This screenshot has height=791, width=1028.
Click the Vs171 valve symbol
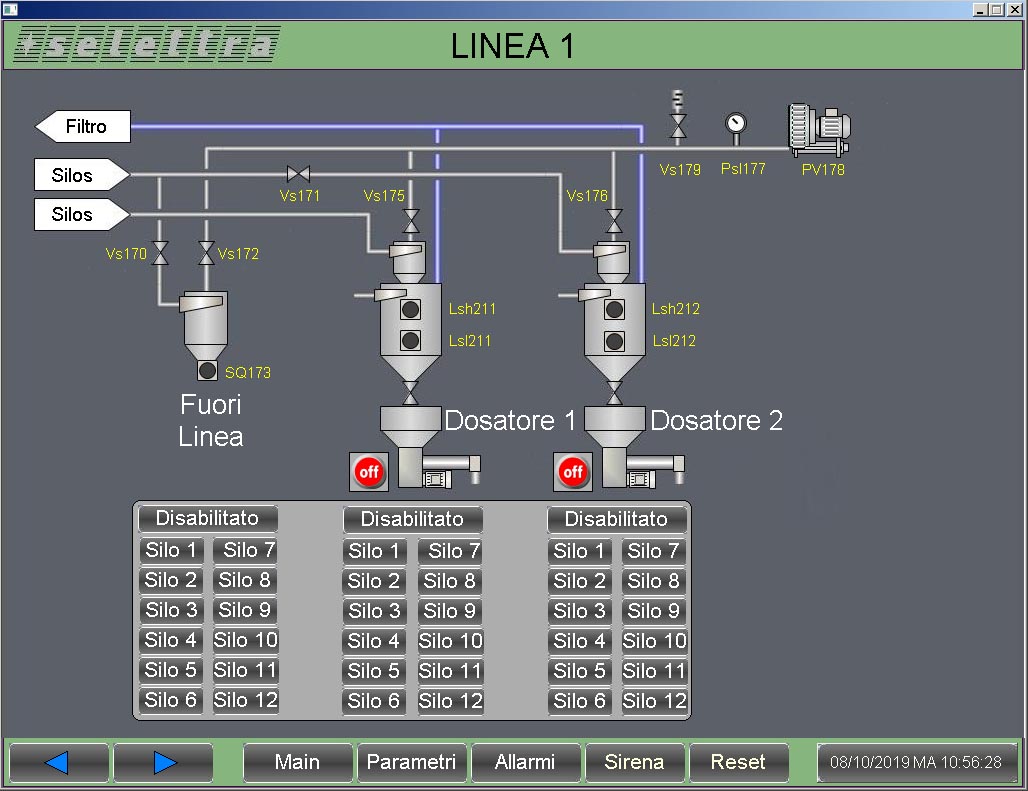click(298, 174)
